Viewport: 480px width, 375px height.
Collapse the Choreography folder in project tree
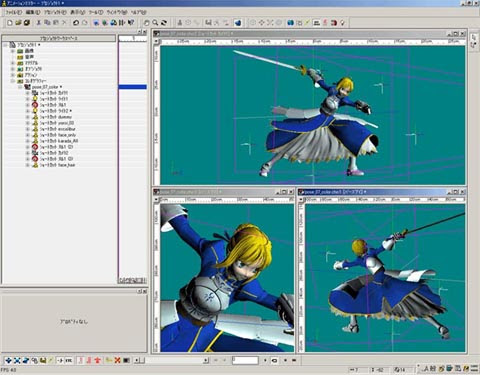[x=13, y=81]
